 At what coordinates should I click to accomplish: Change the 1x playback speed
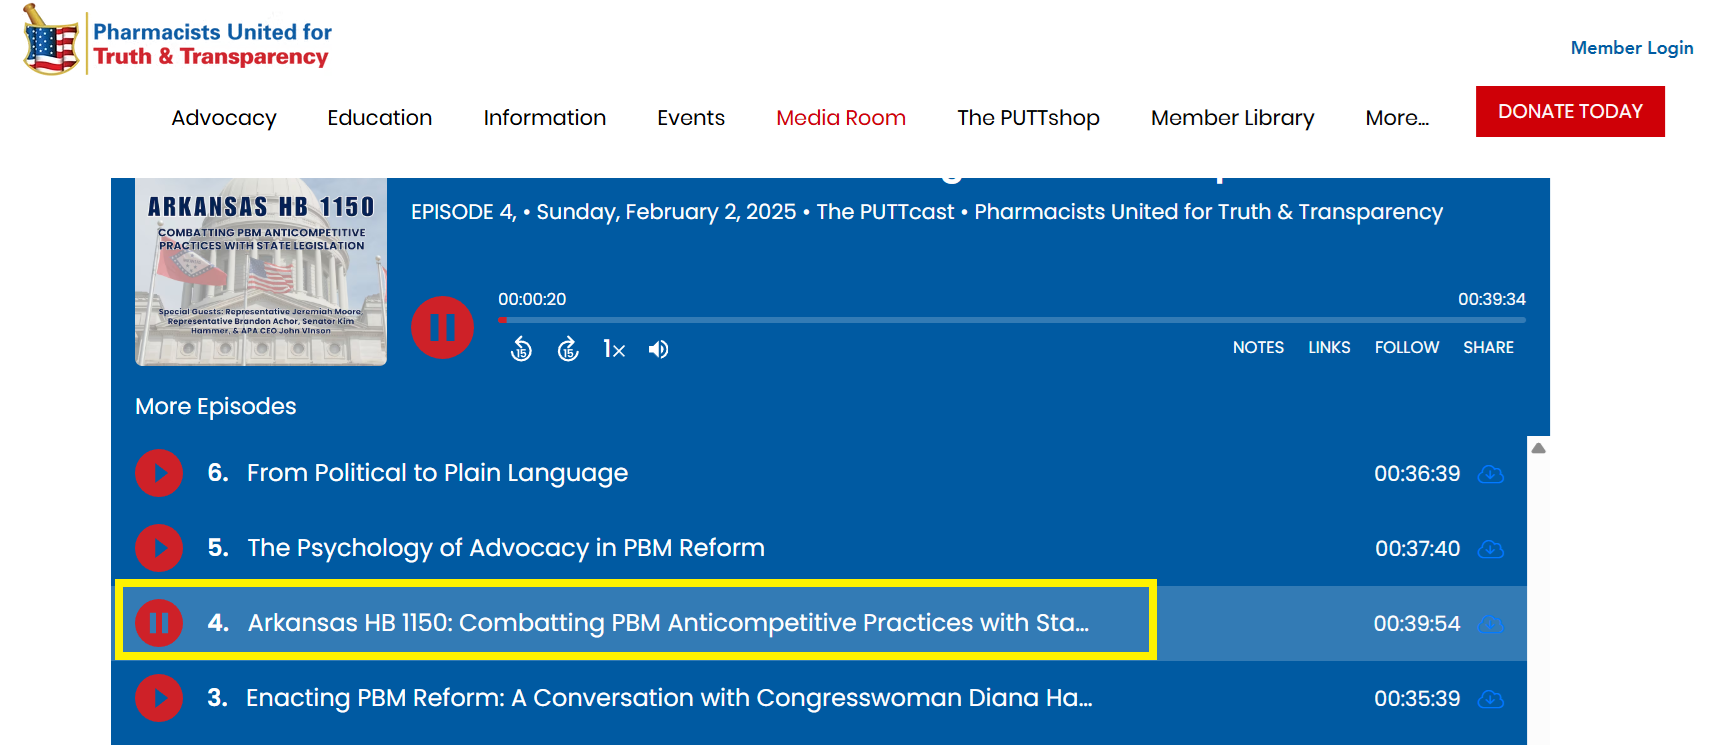614,349
